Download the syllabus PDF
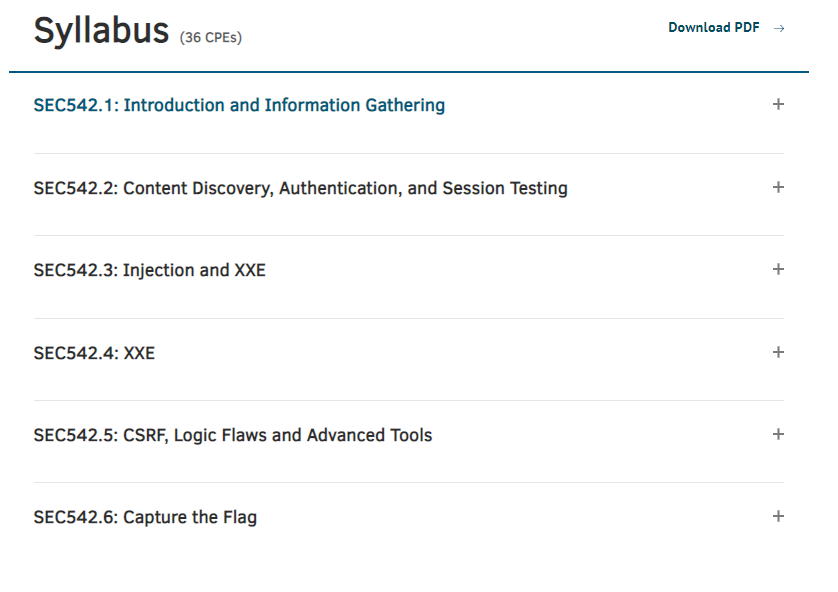838x592 pixels. (714, 28)
